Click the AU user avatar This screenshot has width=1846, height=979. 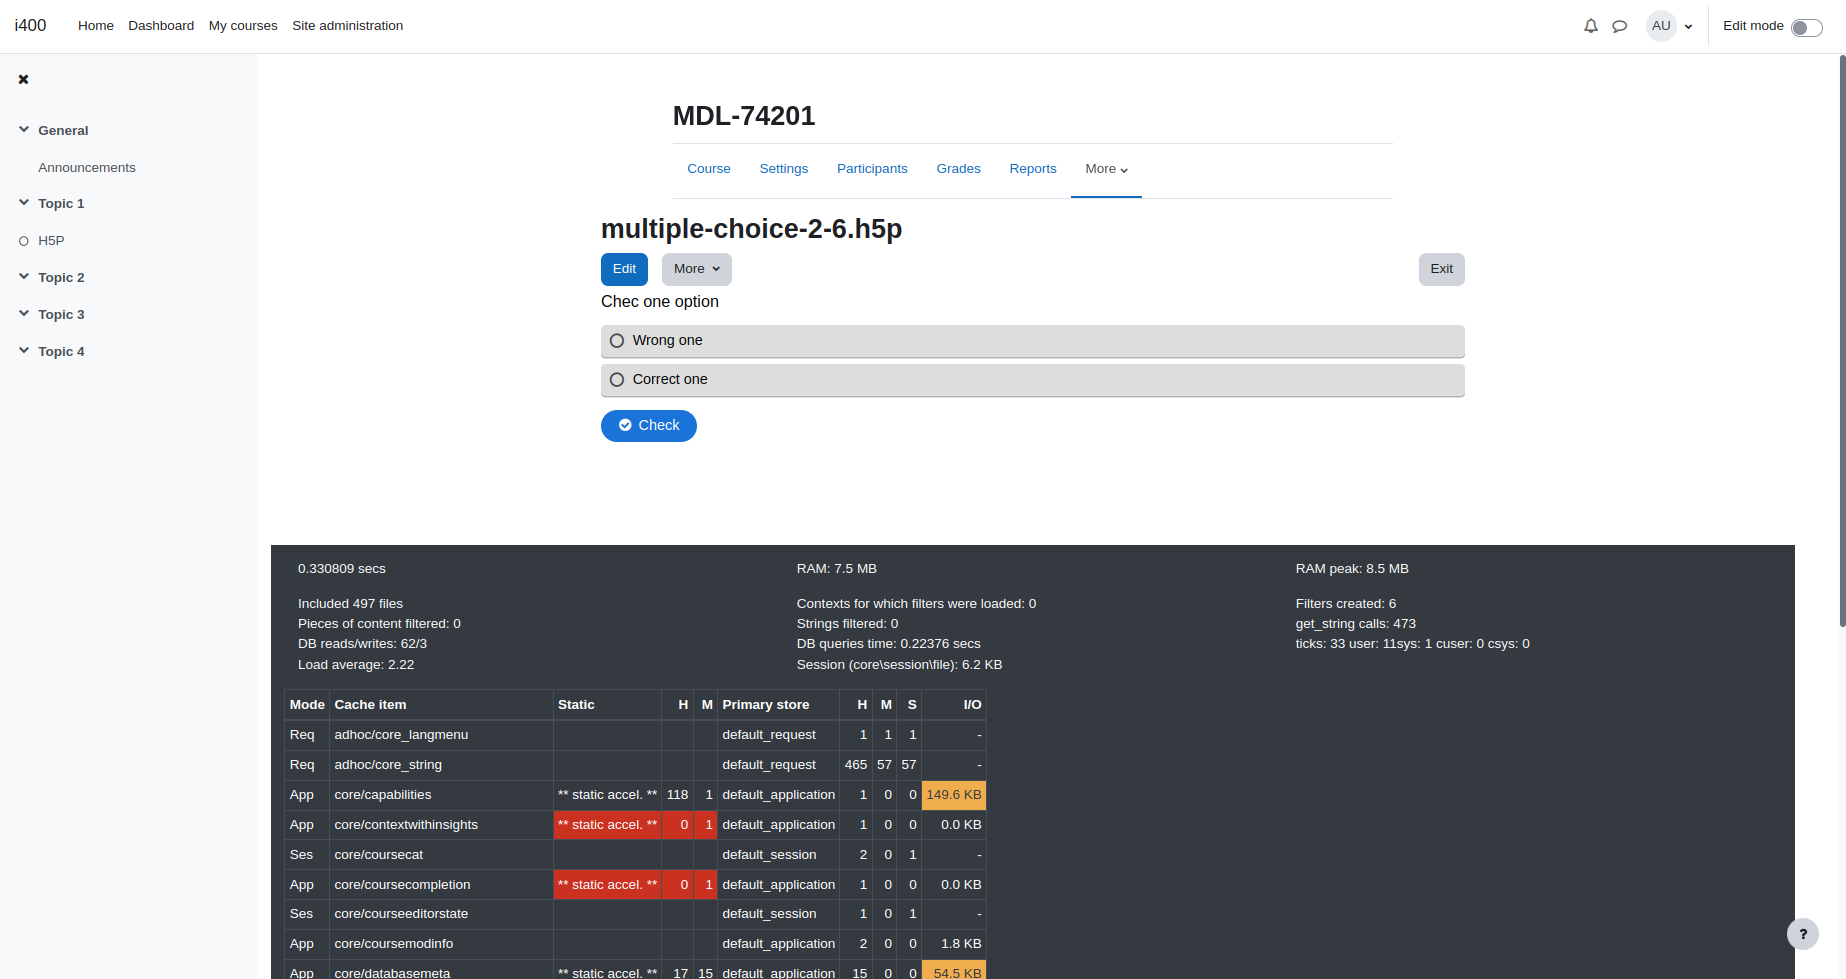coord(1661,26)
